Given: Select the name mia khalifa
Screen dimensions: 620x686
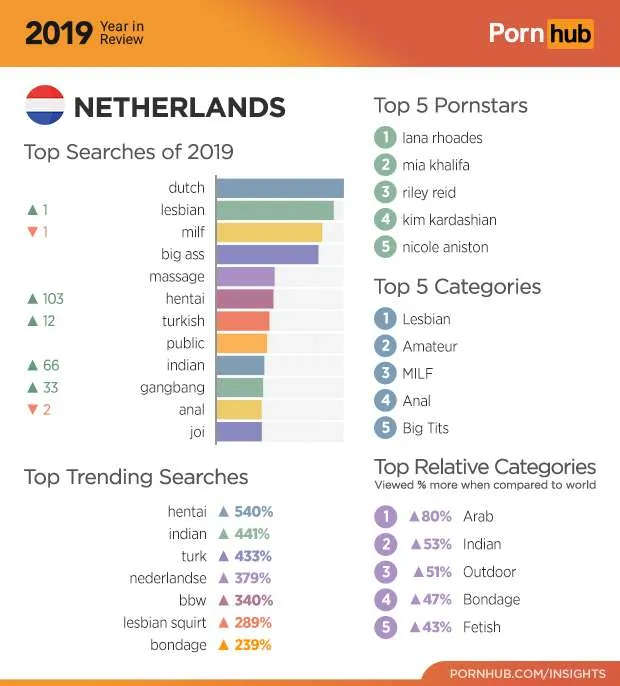Looking at the screenshot, I should (x=435, y=165).
